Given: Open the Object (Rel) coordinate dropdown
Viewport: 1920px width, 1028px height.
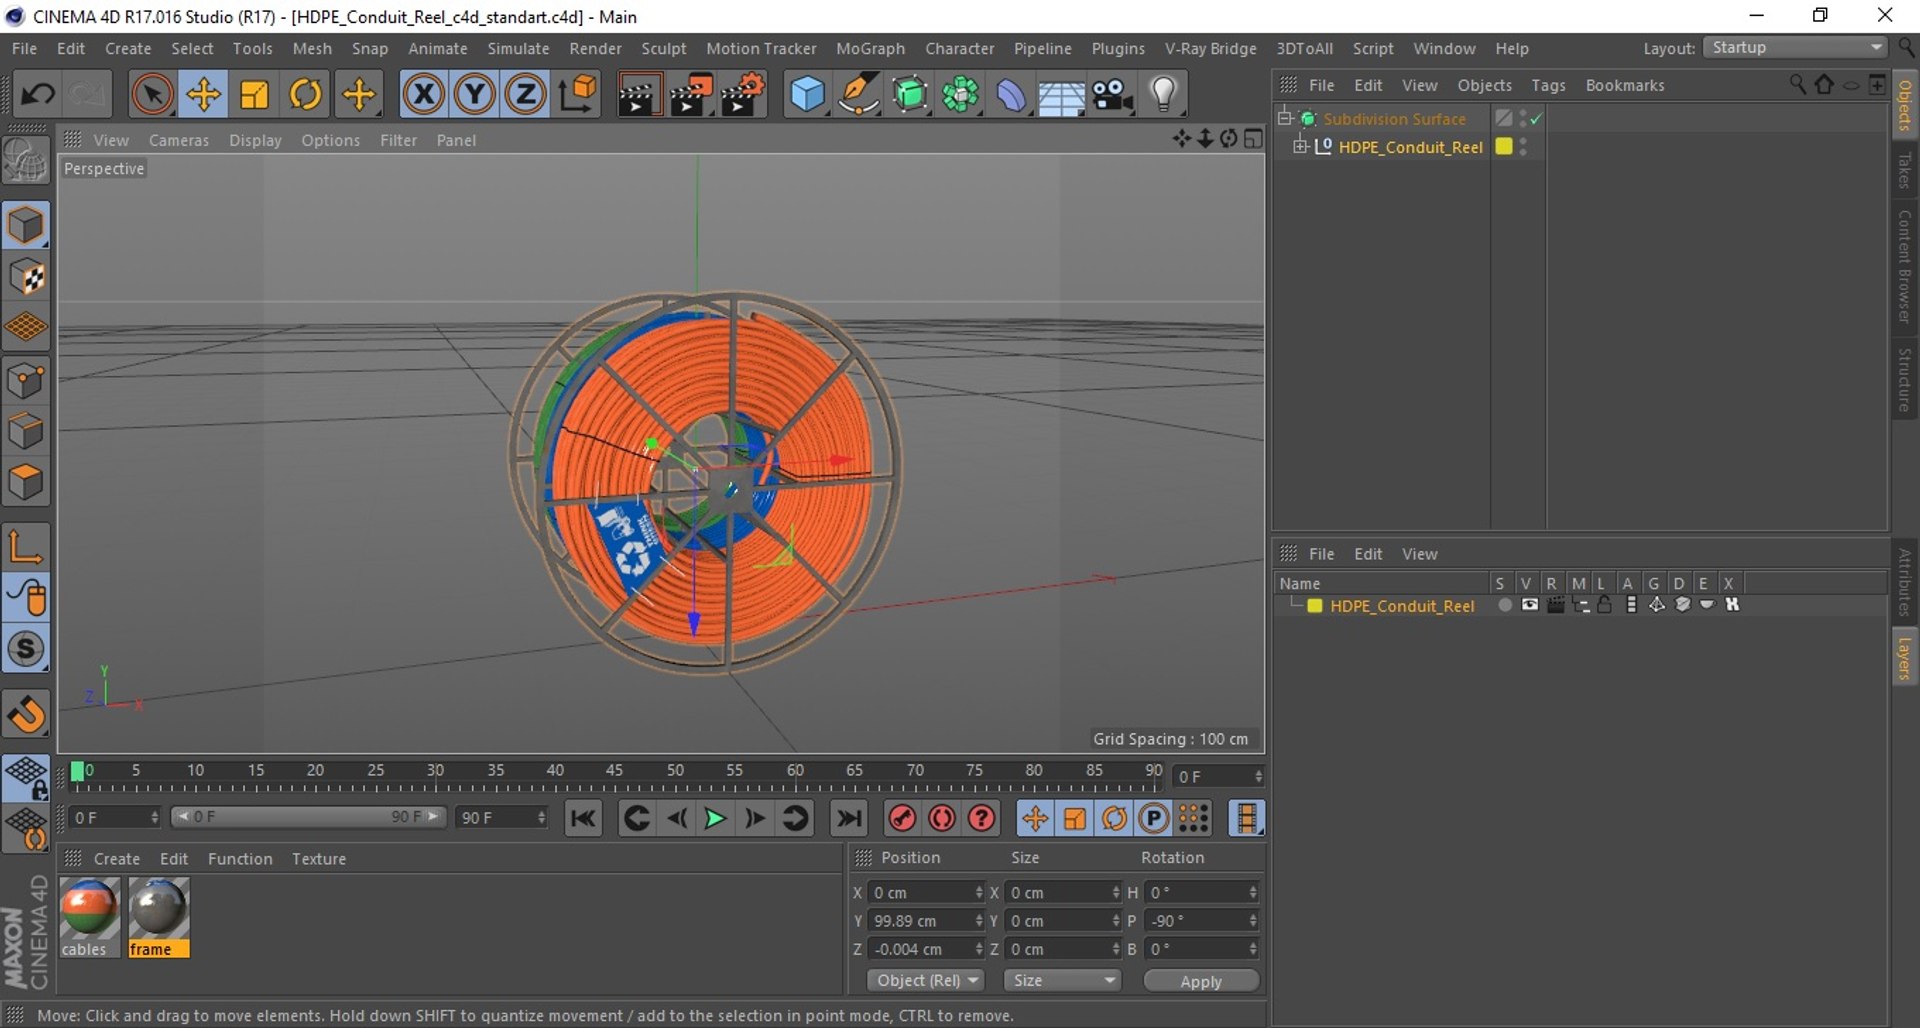Looking at the screenshot, I should (x=926, y=981).
